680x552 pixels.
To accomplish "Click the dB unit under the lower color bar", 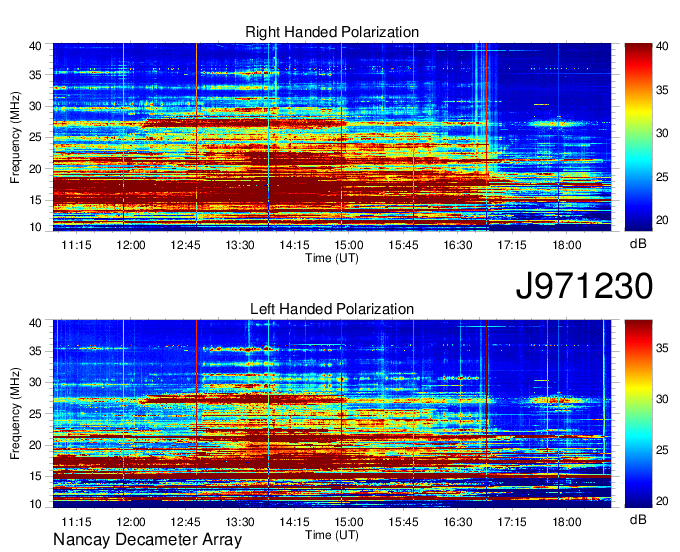I will point(638,519).
